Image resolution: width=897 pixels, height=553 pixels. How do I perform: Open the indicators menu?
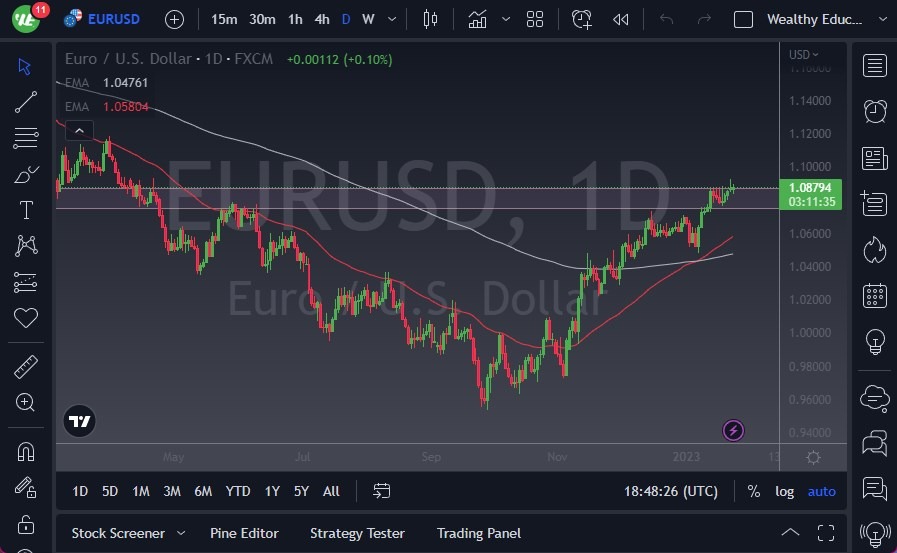(x=477, y=19)
